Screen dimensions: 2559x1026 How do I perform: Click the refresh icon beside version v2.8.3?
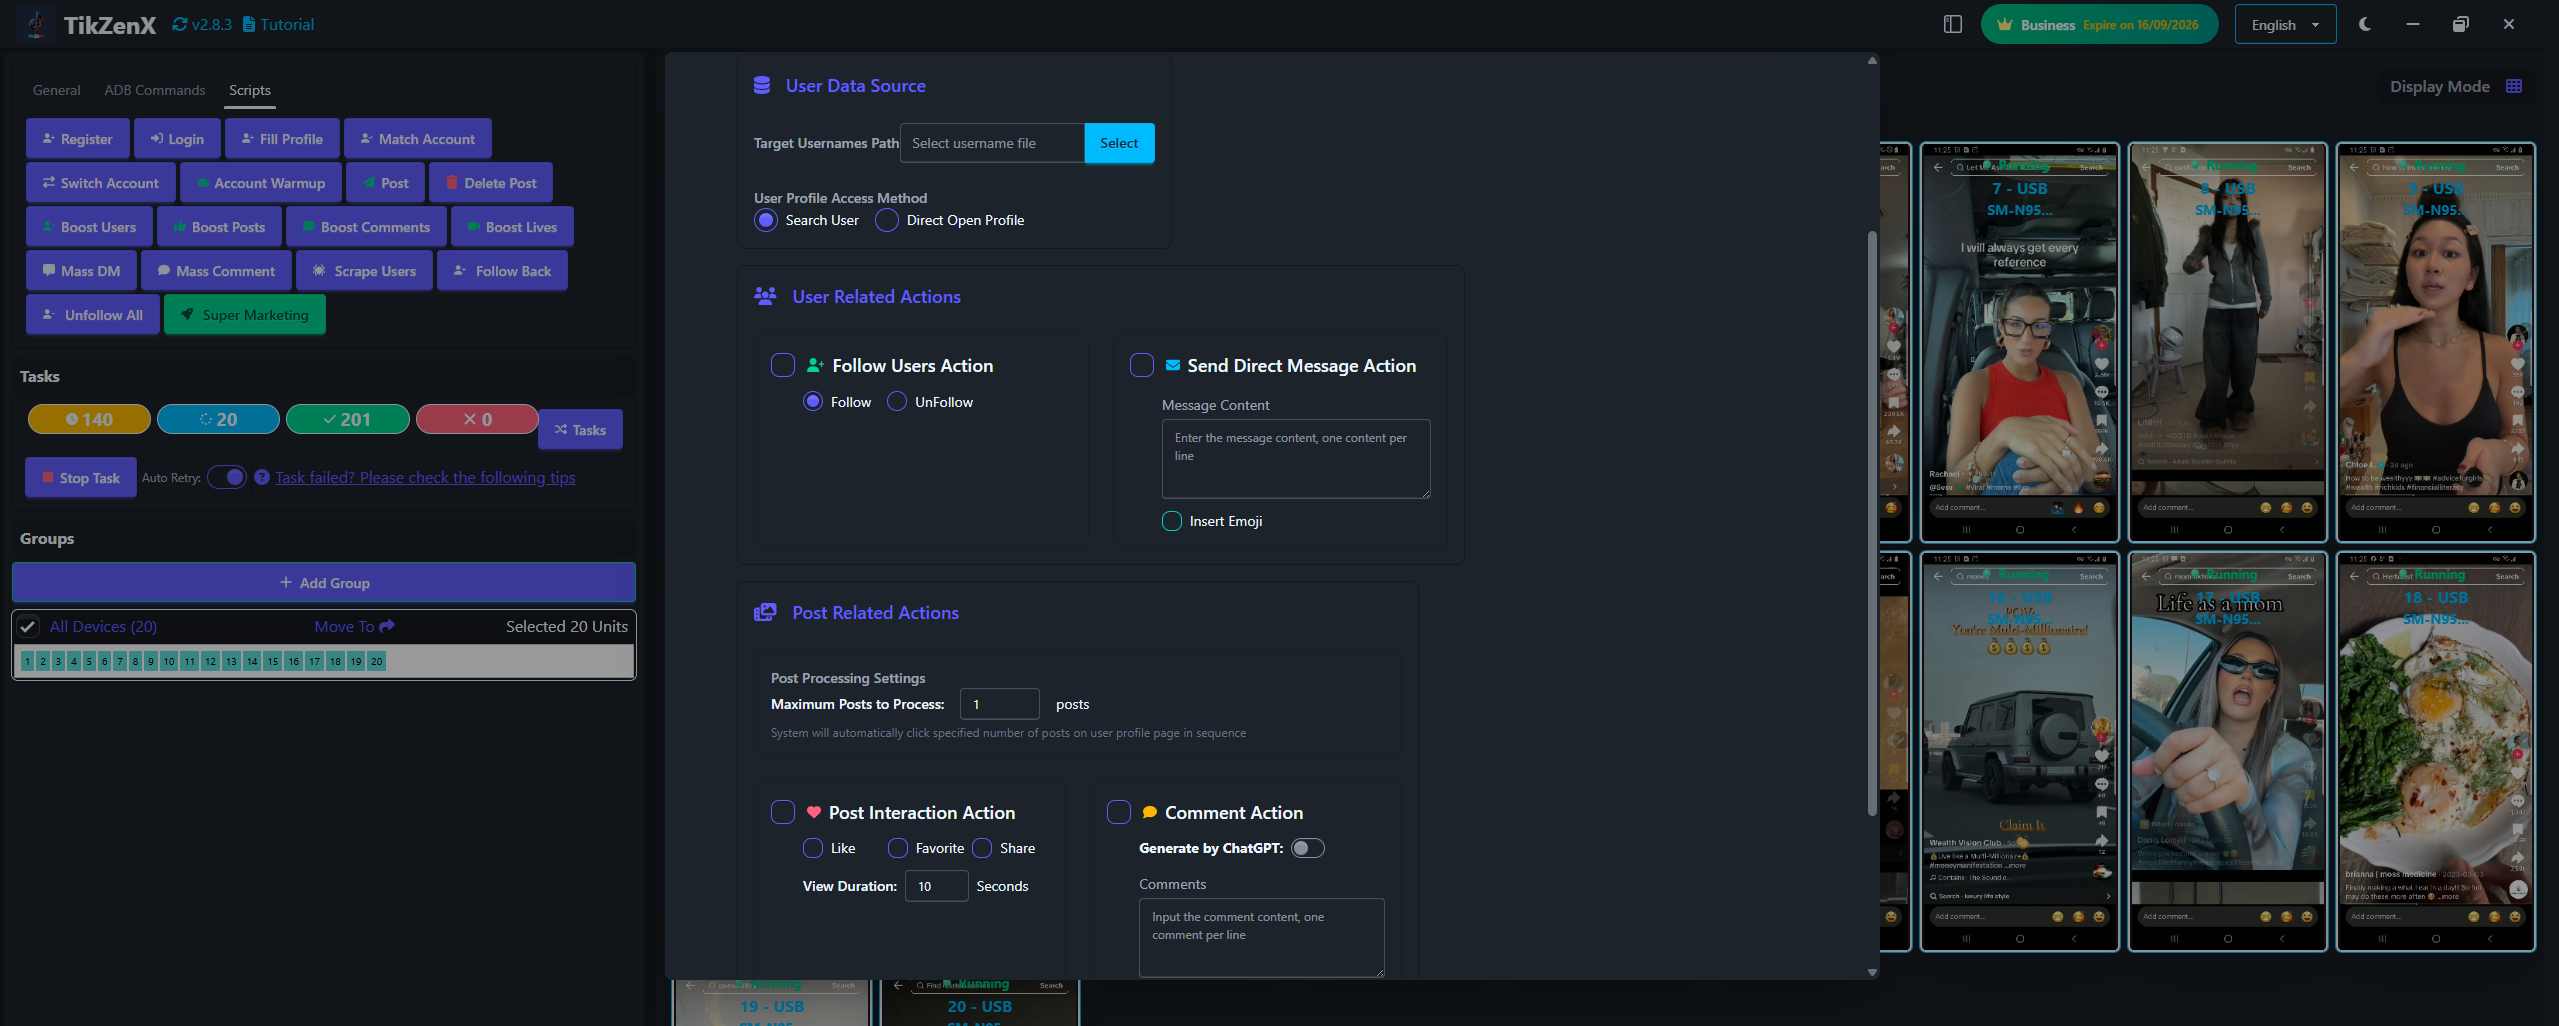(180, 23)
